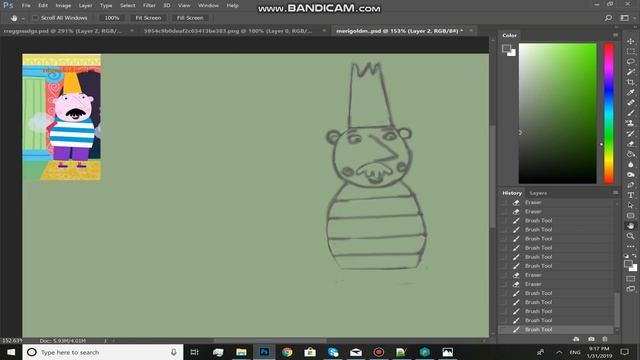Select the Lasso tool
640x360 pixels.
pos(631,62)
